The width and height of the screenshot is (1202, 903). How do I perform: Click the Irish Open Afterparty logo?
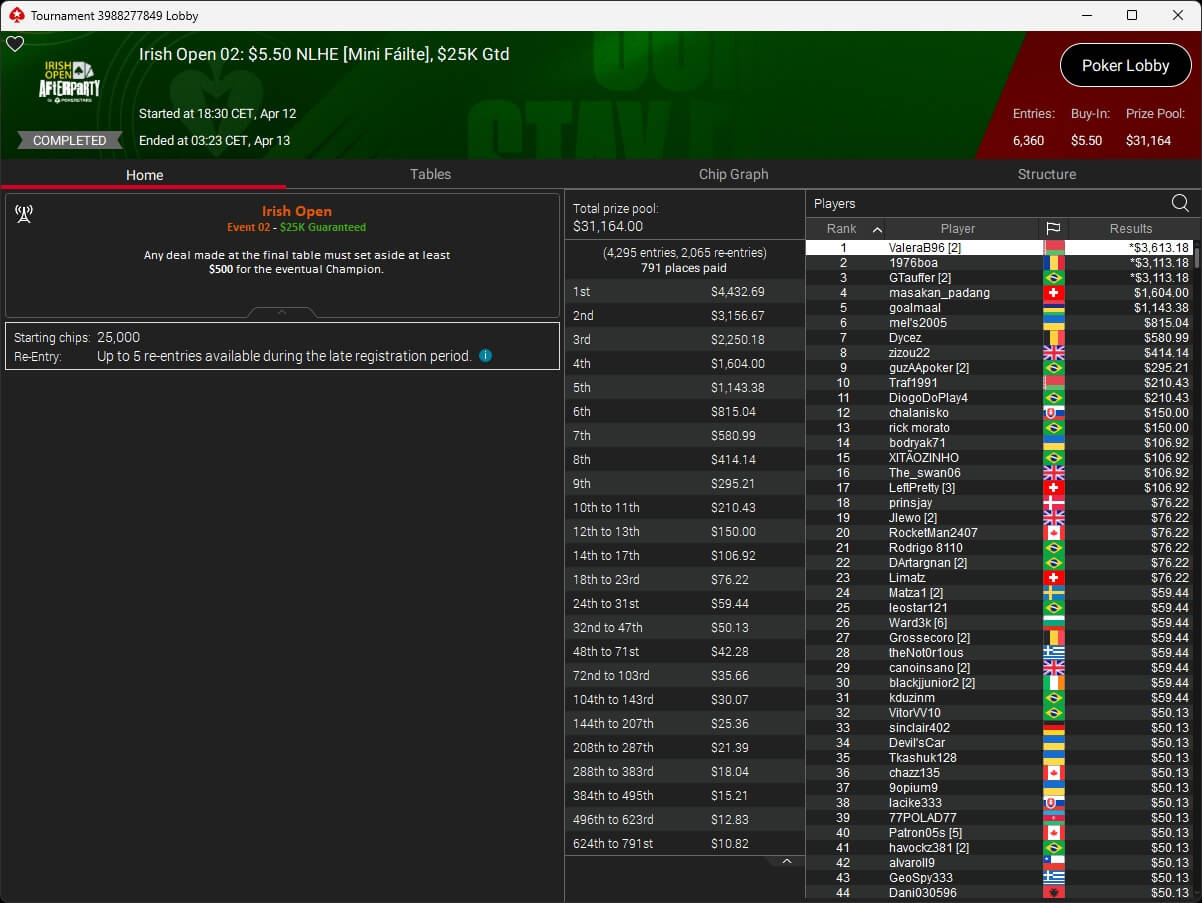[x=69, y=81]
